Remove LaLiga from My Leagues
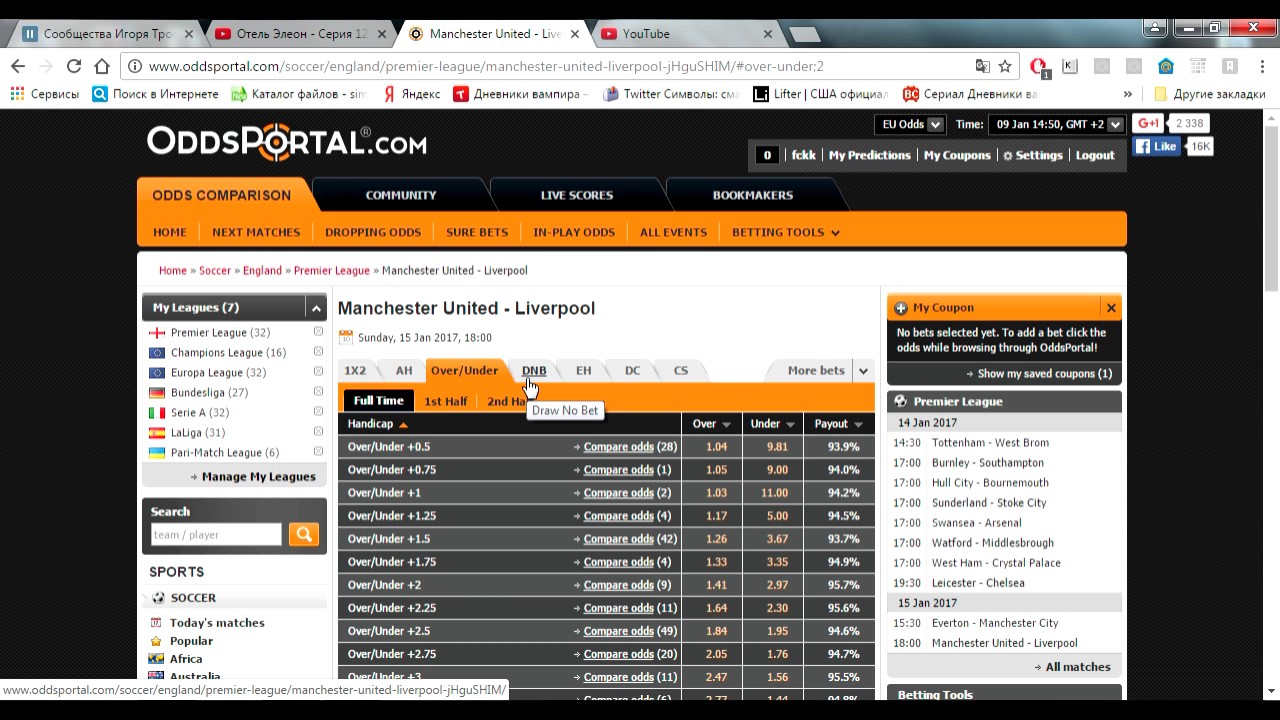1280x720 pixels. pyautogui.click(x=318, y=432)
